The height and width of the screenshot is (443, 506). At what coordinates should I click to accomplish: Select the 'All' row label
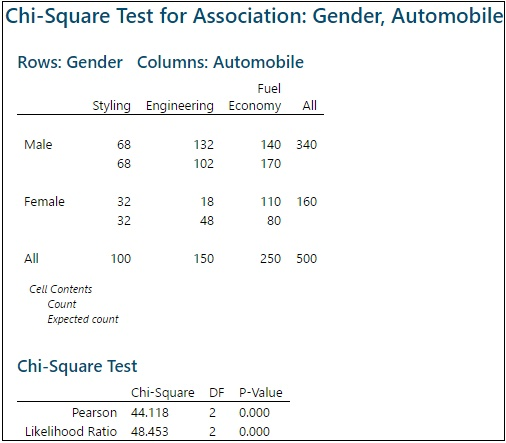tap(31, 259)
